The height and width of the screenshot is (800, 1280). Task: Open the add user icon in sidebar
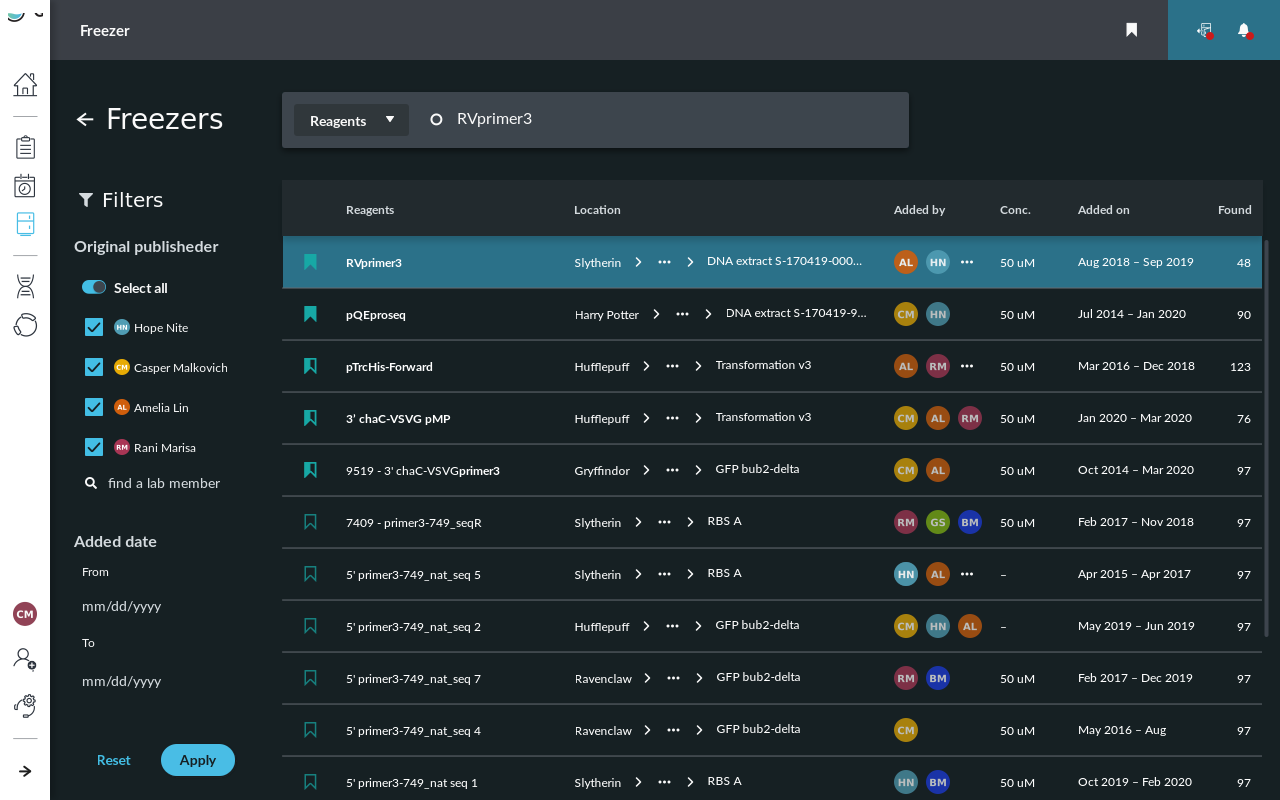[25, 658]
